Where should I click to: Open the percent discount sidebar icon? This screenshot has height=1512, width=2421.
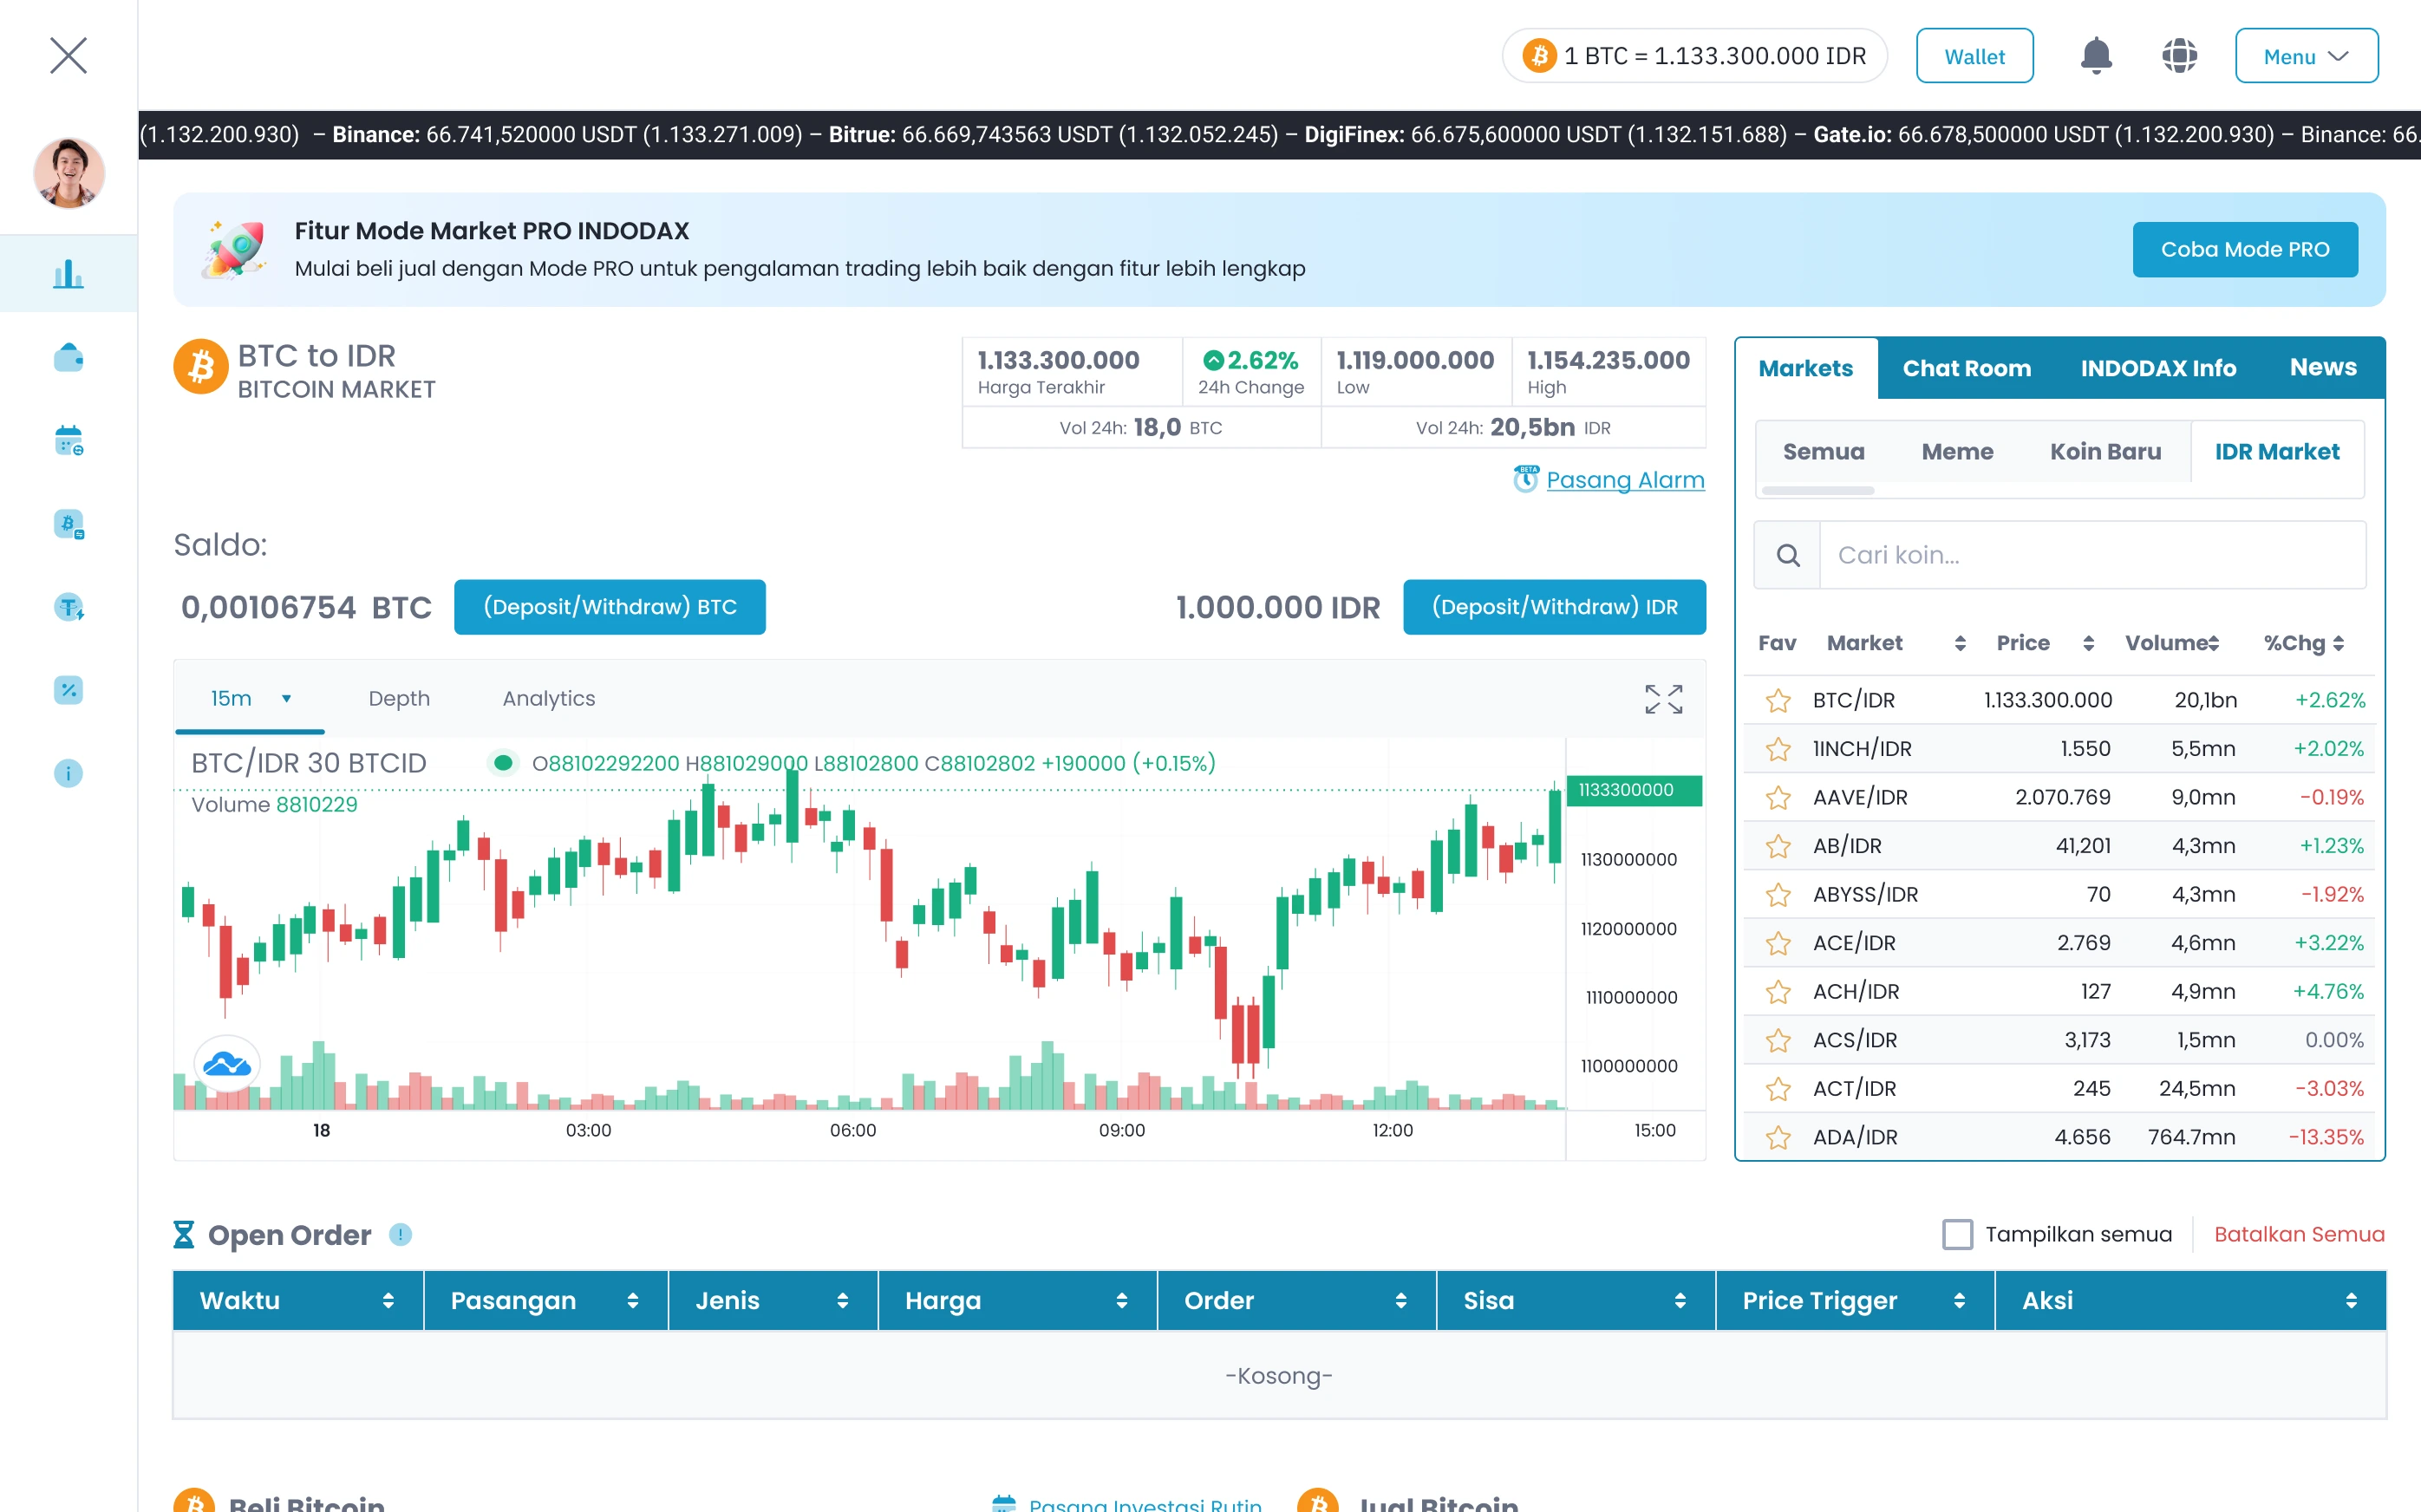pyautogui.click(x=68, y=690)
